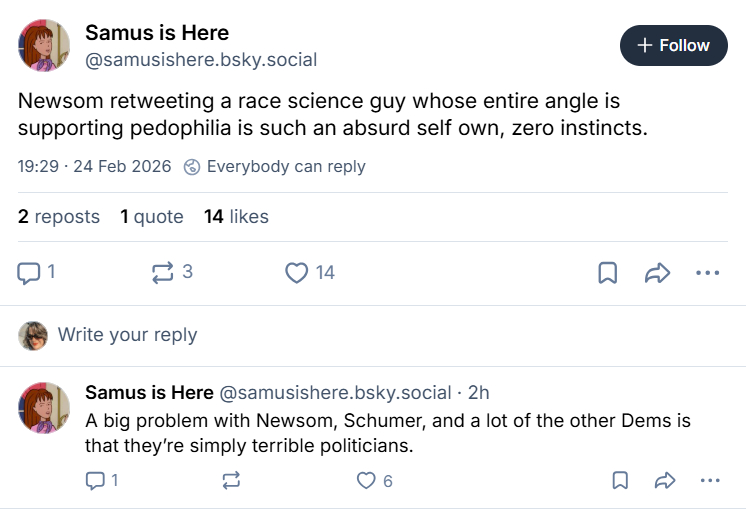This screenshot has width=746, height=518.
Task: Like the reply with 6 likes
Action: point(366,481)
